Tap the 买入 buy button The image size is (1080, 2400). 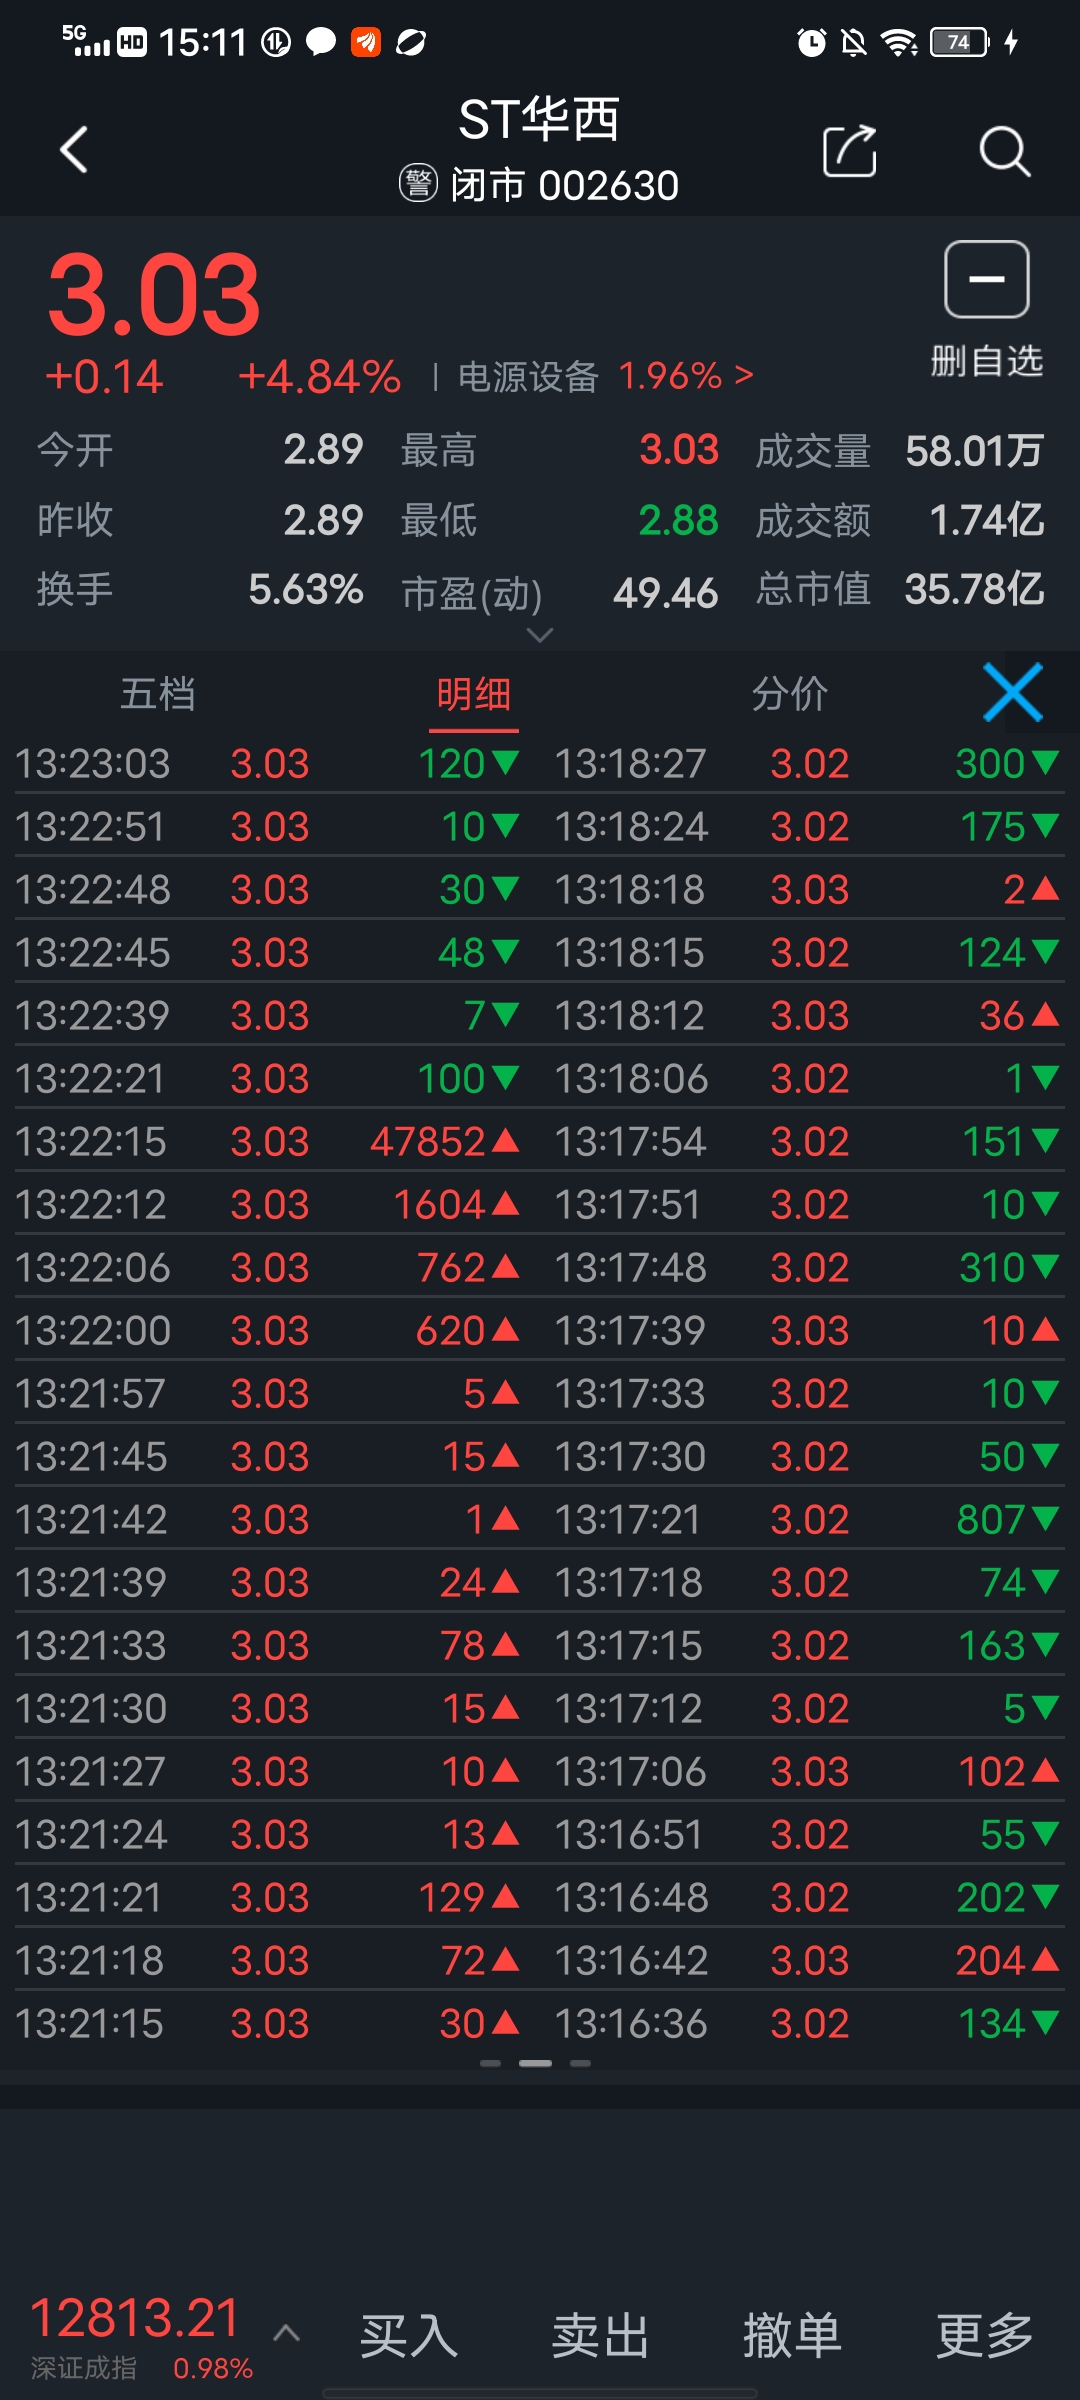408,2336
